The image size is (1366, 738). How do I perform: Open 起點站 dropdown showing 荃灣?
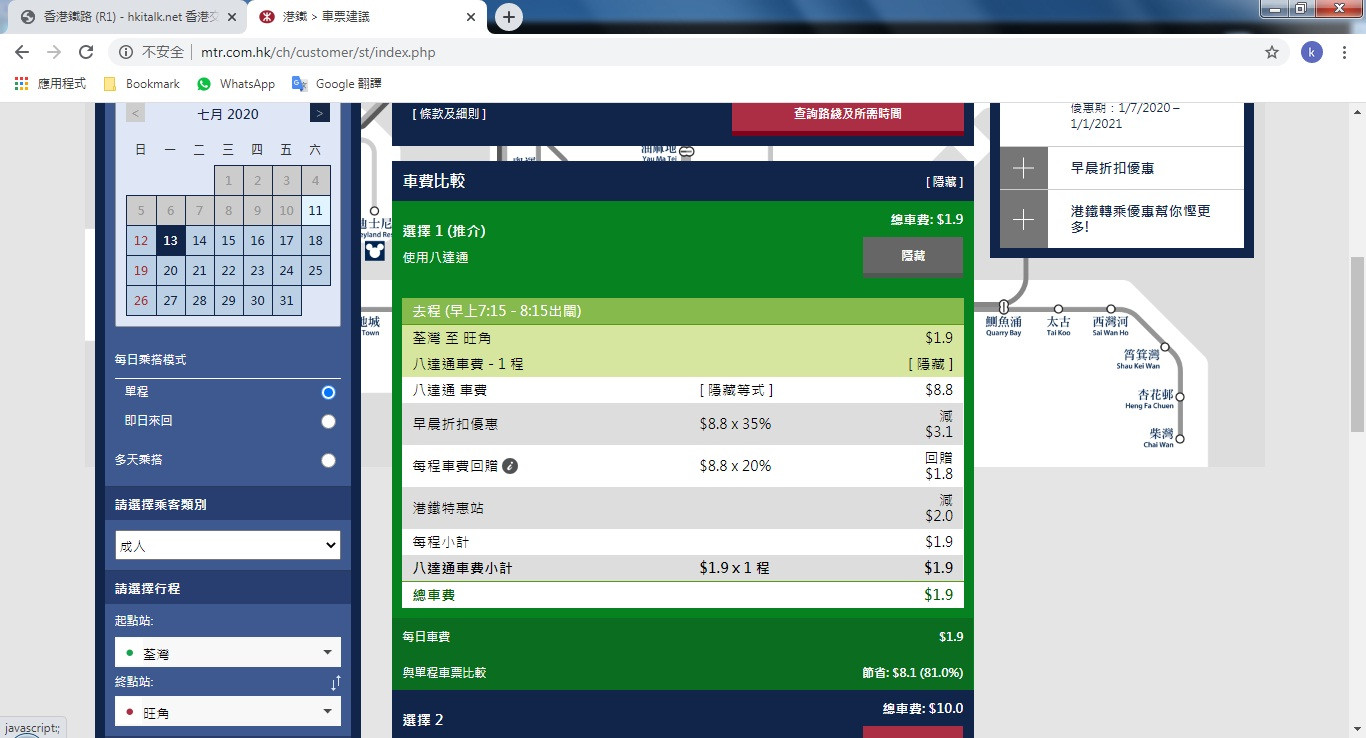pos(228,653)
